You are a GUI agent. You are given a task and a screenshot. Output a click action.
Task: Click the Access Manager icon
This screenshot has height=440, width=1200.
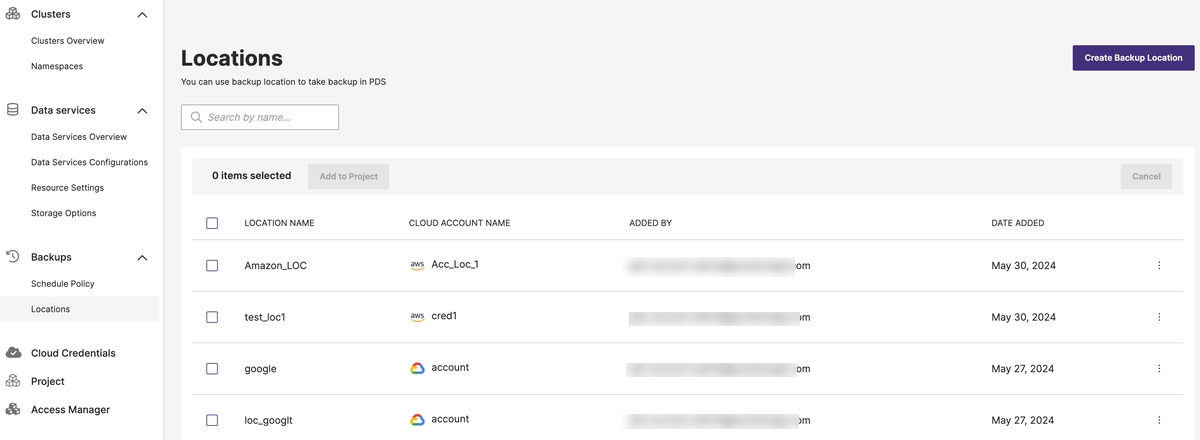click(x=13, y=409)
